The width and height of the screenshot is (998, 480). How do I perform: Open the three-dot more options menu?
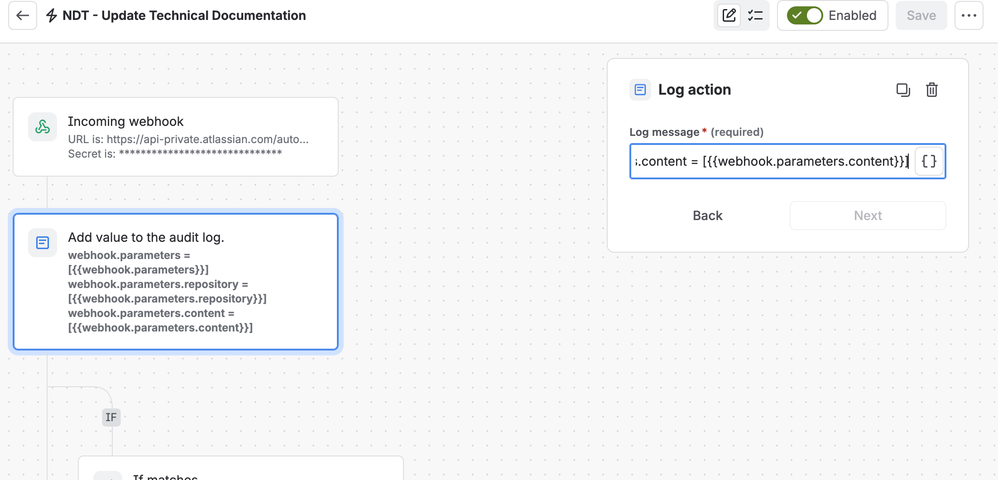click(x=969, y=15)
